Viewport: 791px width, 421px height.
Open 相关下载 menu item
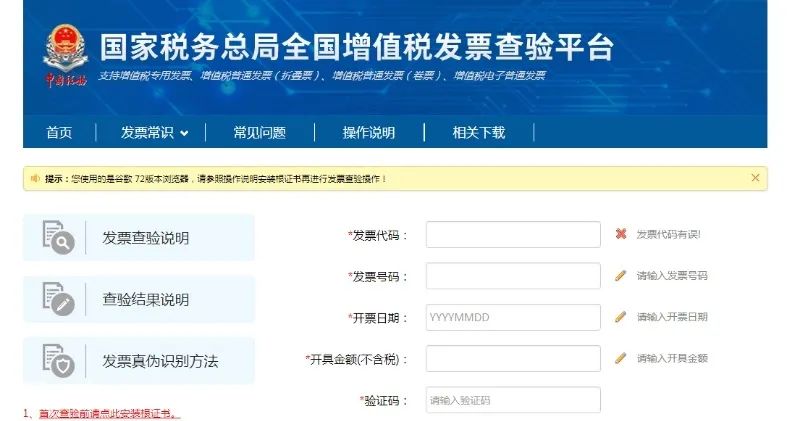click(478, 133)
